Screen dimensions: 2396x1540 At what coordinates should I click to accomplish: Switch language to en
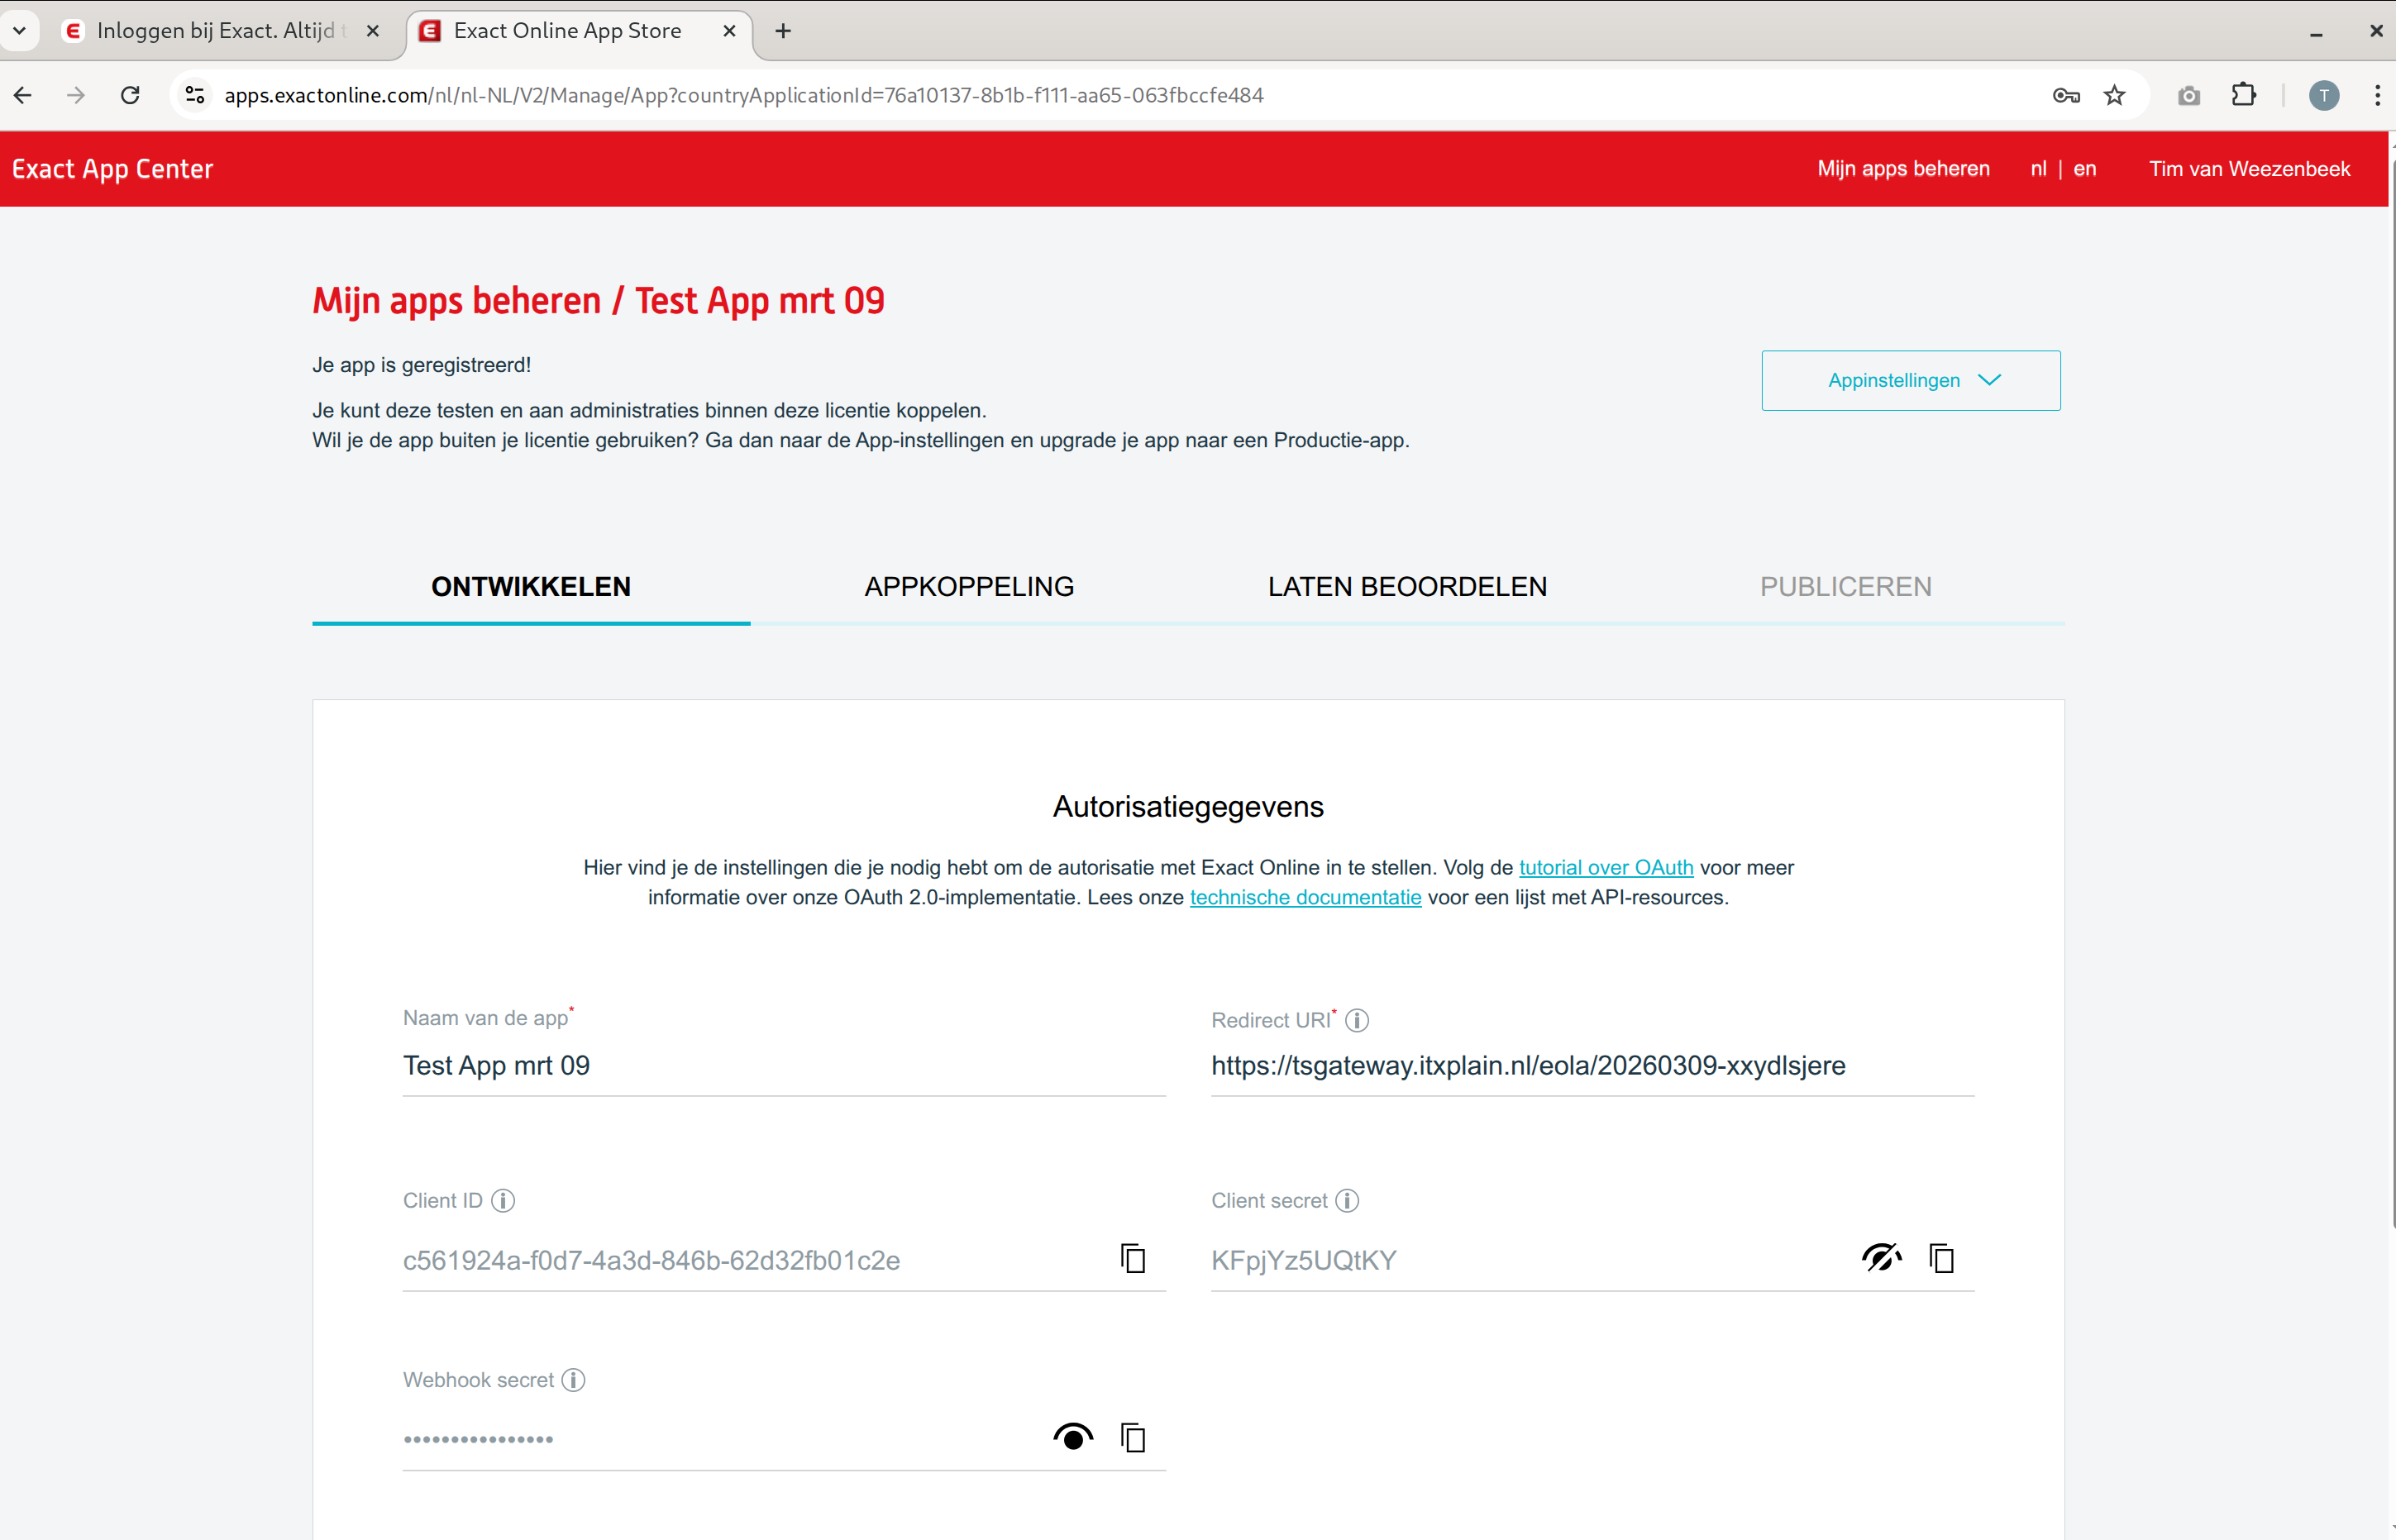2084,169
